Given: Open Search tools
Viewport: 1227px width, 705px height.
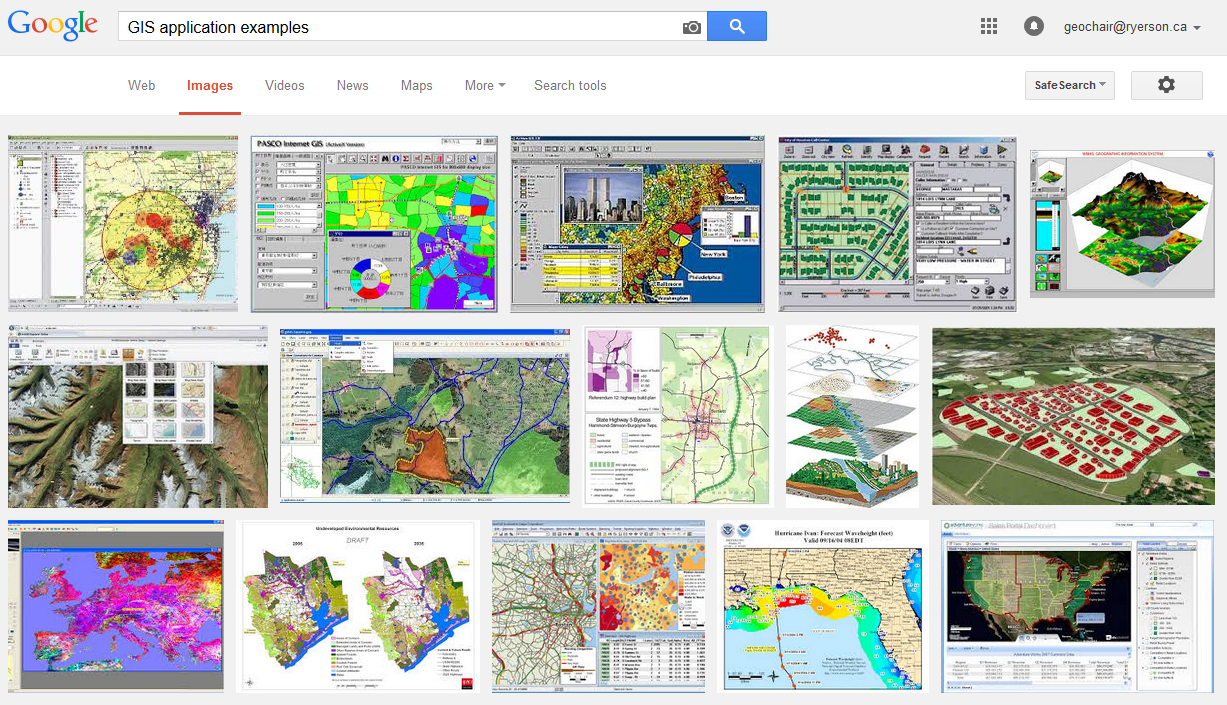Looking at the screenshot, I should (570, 86).
